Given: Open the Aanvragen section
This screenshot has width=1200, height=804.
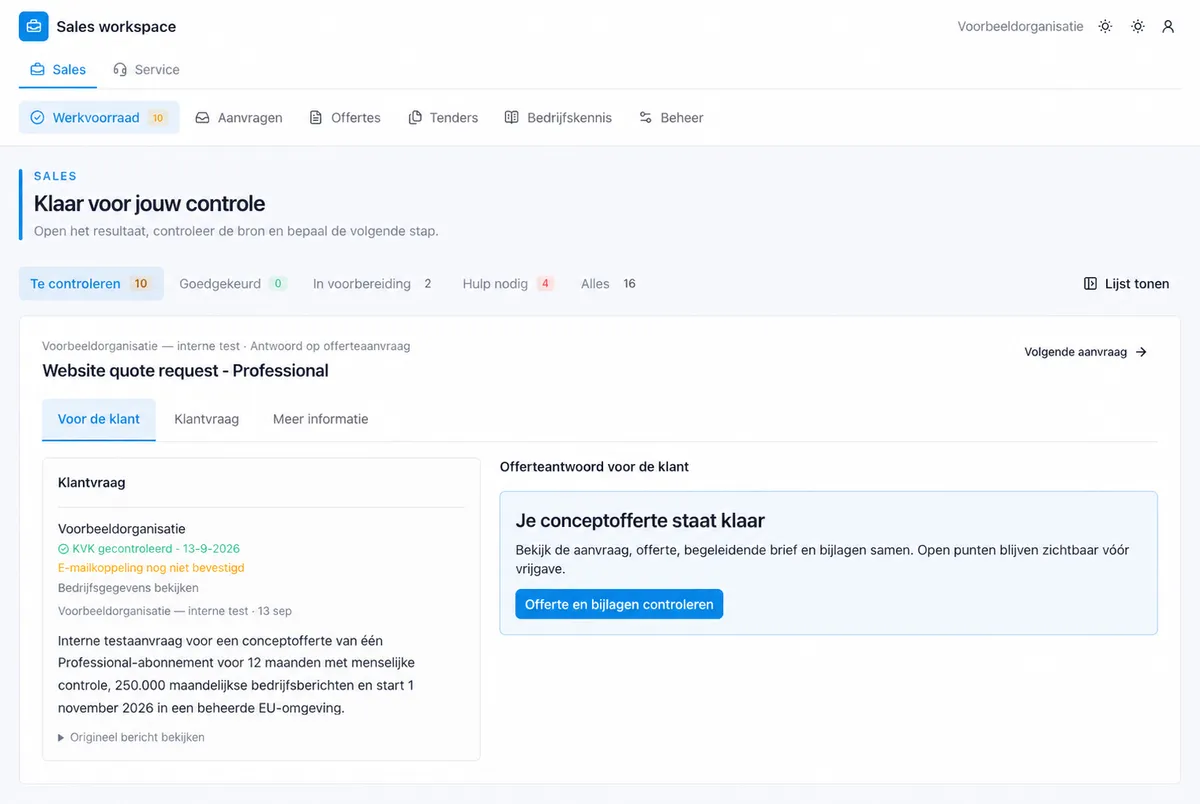Looking at the screenshot, I should click(239, 117).
